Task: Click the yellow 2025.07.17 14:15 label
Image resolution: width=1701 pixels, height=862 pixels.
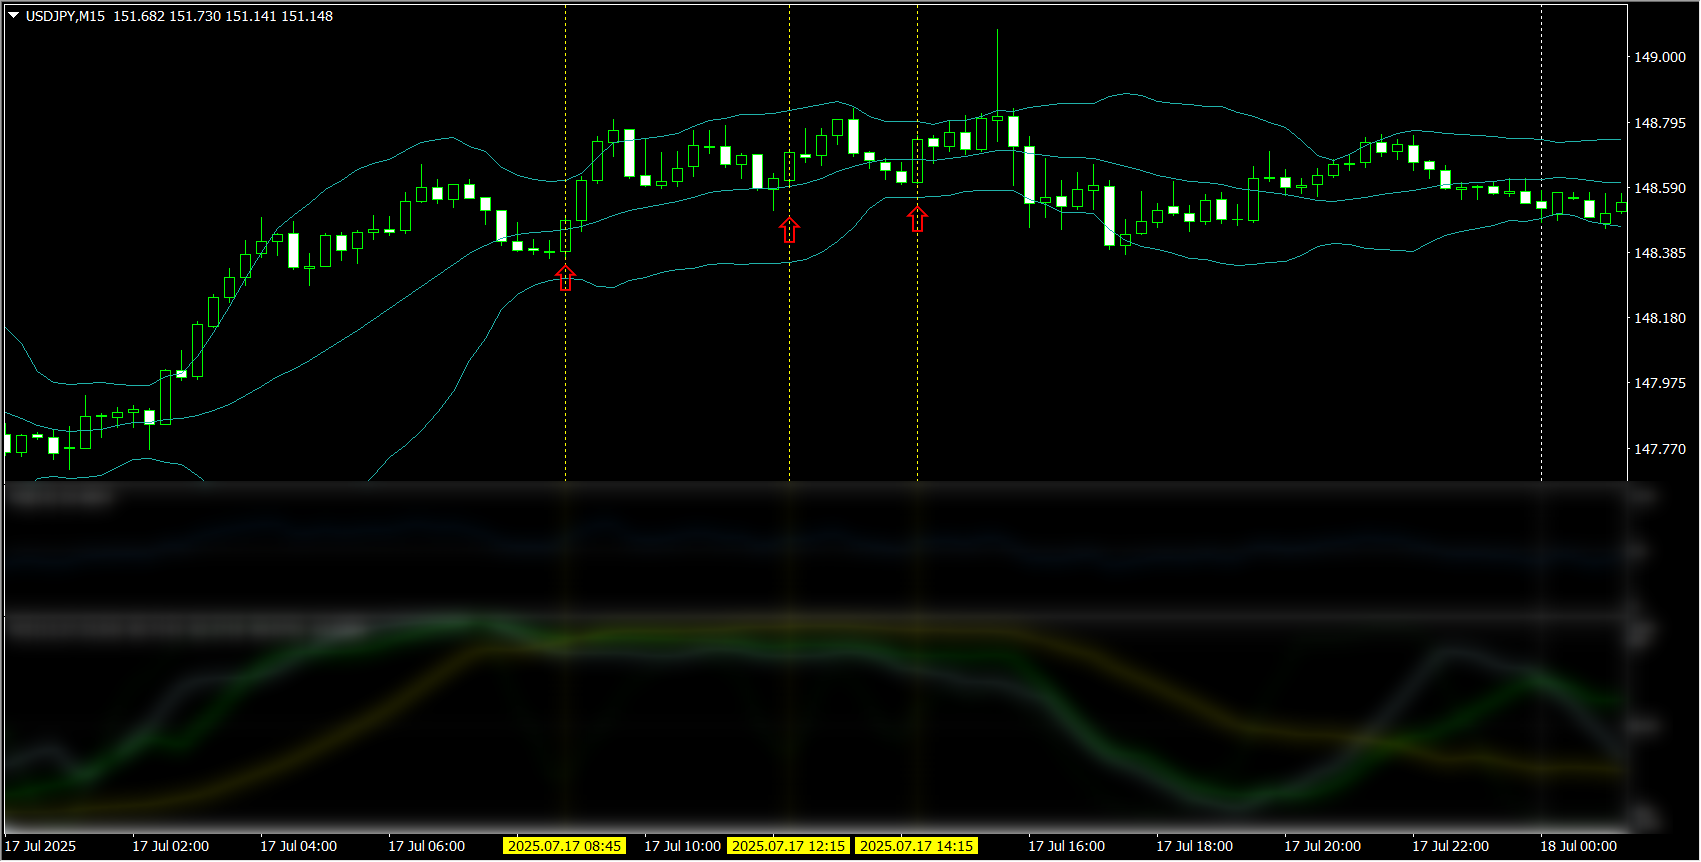Action: pyautogui.click(x=916, y=846)
